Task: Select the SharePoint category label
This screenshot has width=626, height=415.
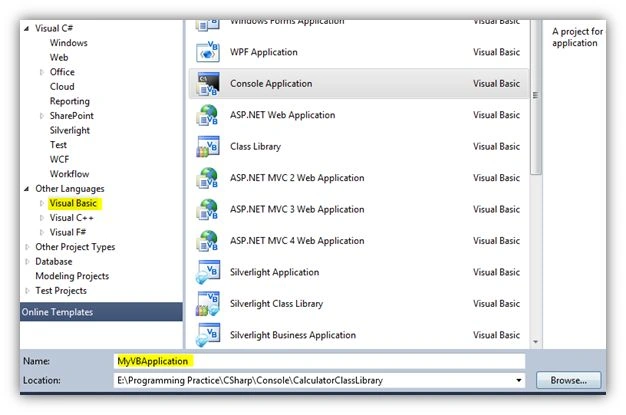Action: click(71, 116)
